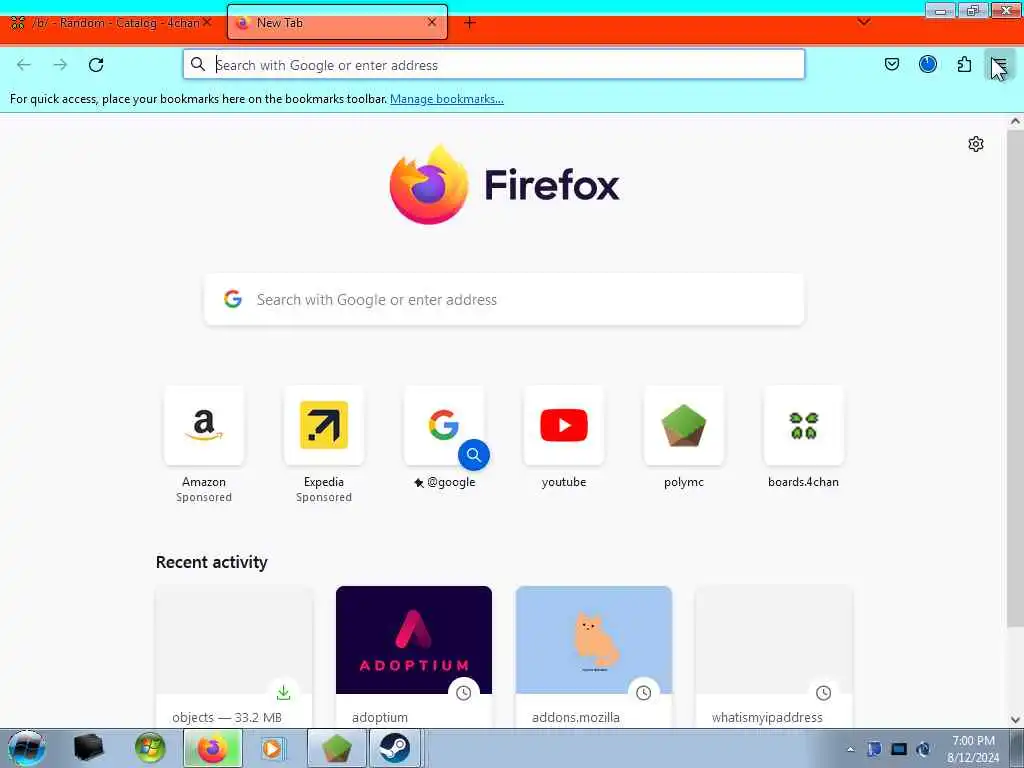This screenshot has width=1024, height=768.
Task: Click the network monitor tray icon
Action: (x=899, y=749)
